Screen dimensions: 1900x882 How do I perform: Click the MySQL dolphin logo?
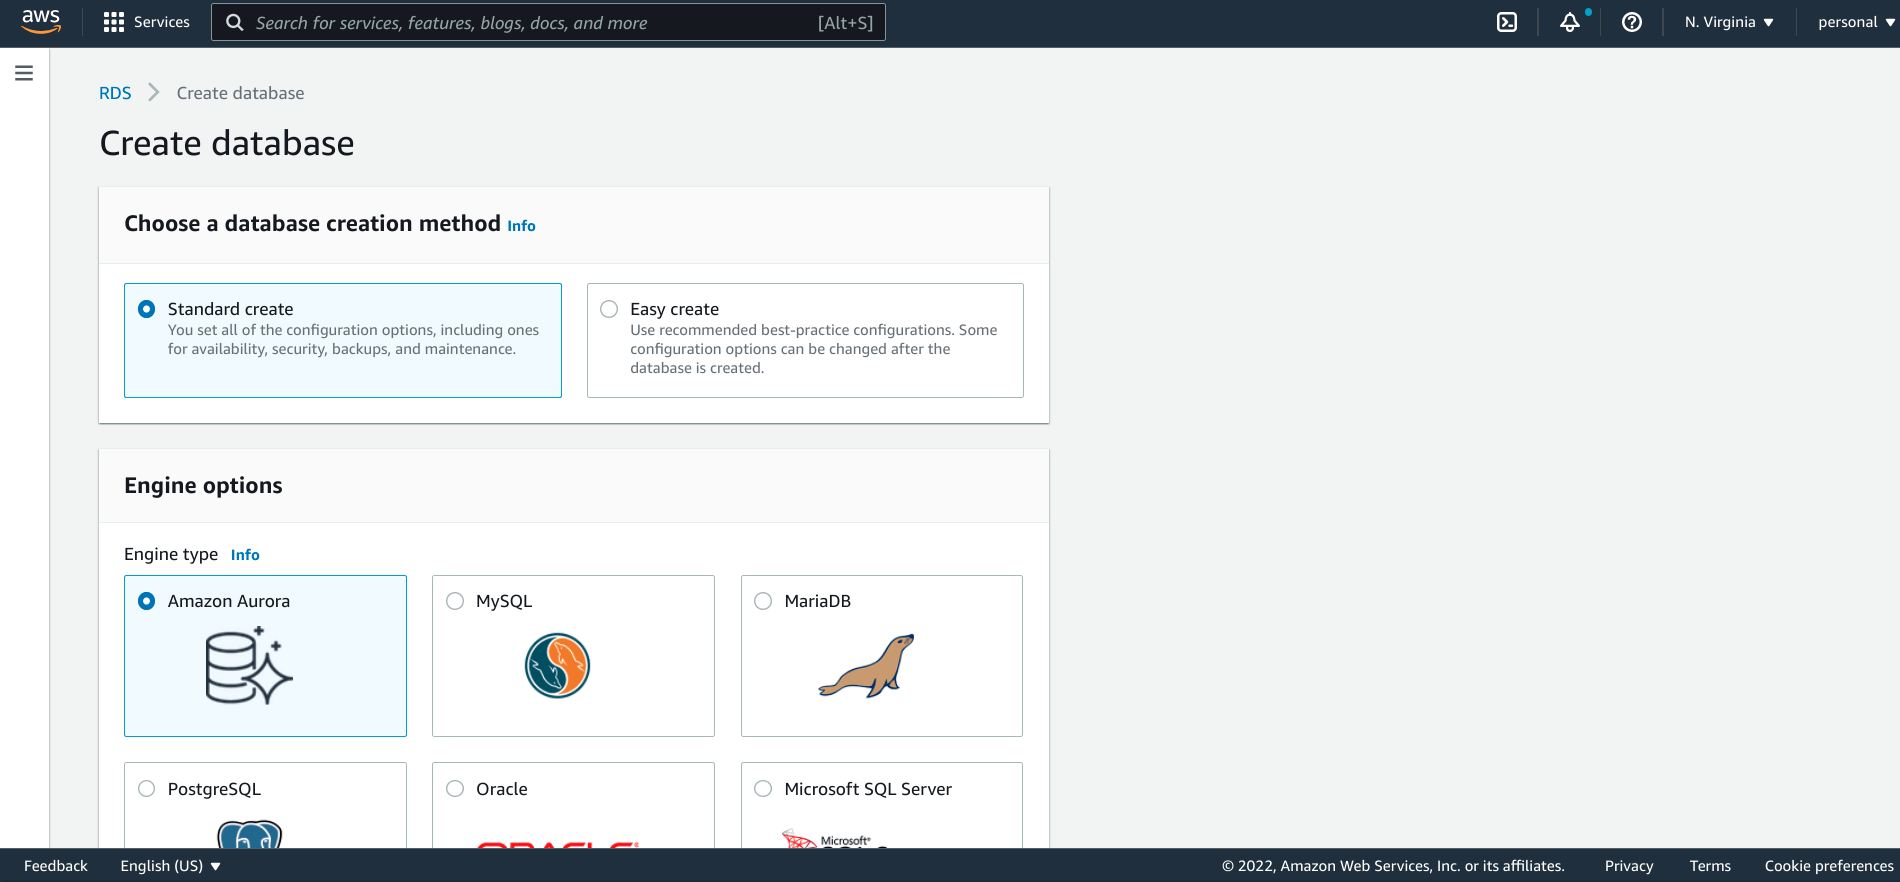(x=557, y=666)
